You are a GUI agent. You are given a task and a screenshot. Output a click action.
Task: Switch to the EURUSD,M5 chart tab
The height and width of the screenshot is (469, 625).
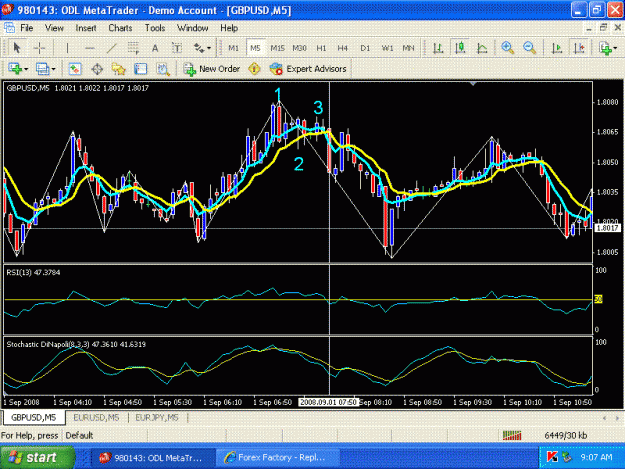pyautogui.click(x=96, y=418)
